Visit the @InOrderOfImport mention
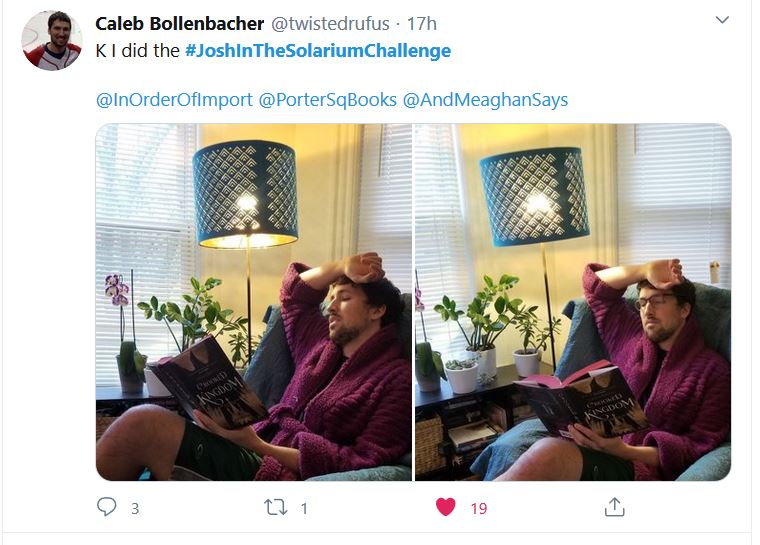 tap(174, 100)
